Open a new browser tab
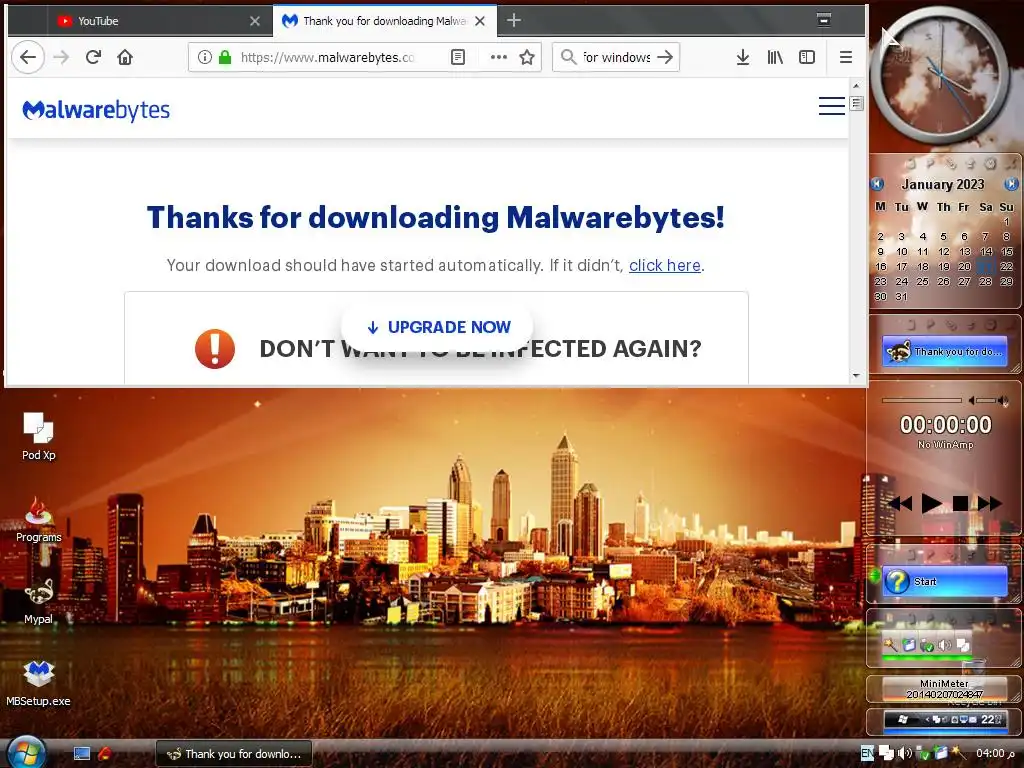Viewport: 1024px width, 768px height. coord(514,21)
